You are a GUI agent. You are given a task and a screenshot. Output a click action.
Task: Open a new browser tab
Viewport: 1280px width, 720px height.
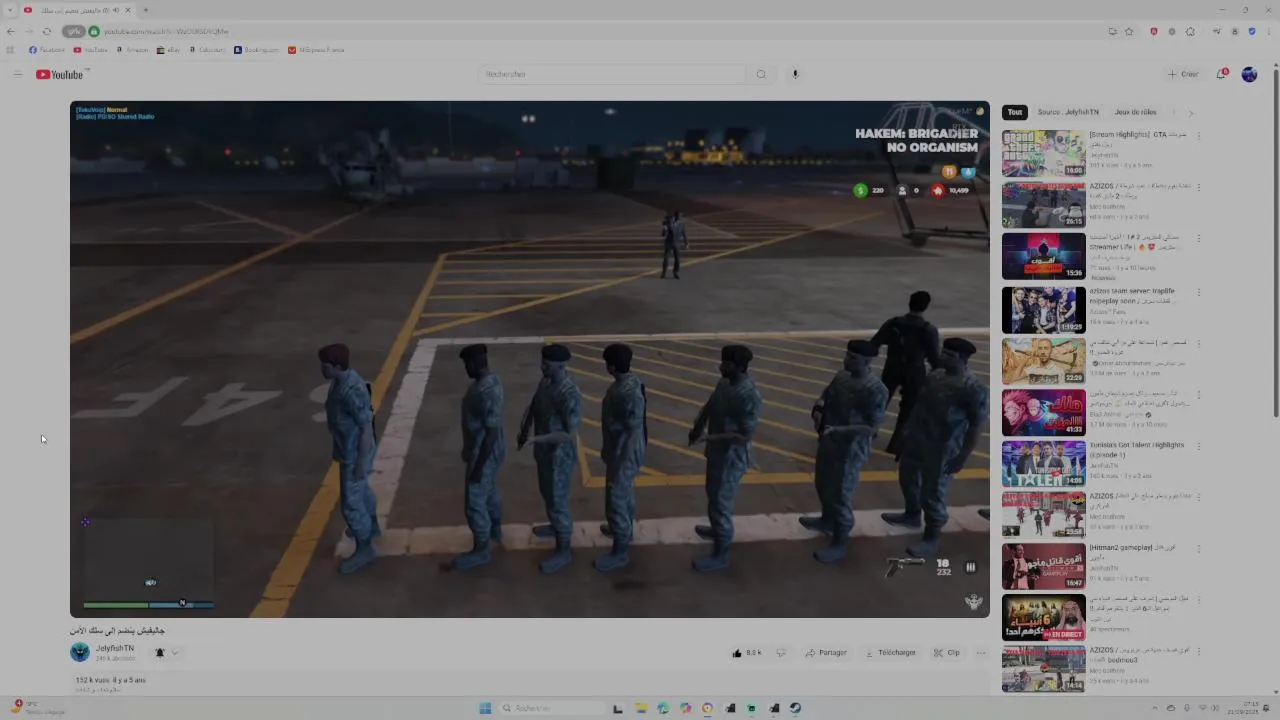145,10
